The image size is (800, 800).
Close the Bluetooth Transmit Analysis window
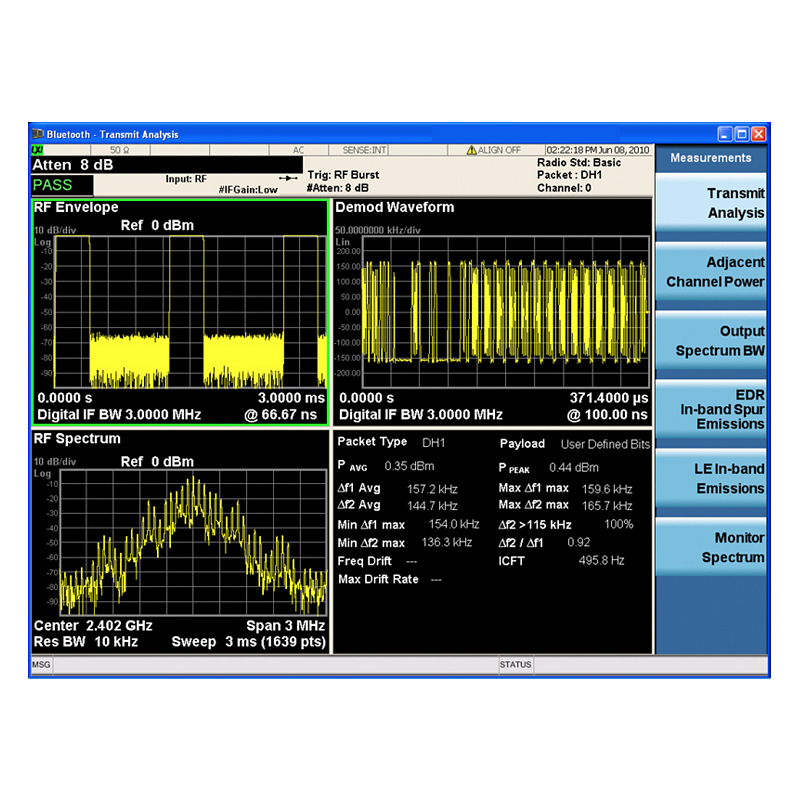click(759, 134)
